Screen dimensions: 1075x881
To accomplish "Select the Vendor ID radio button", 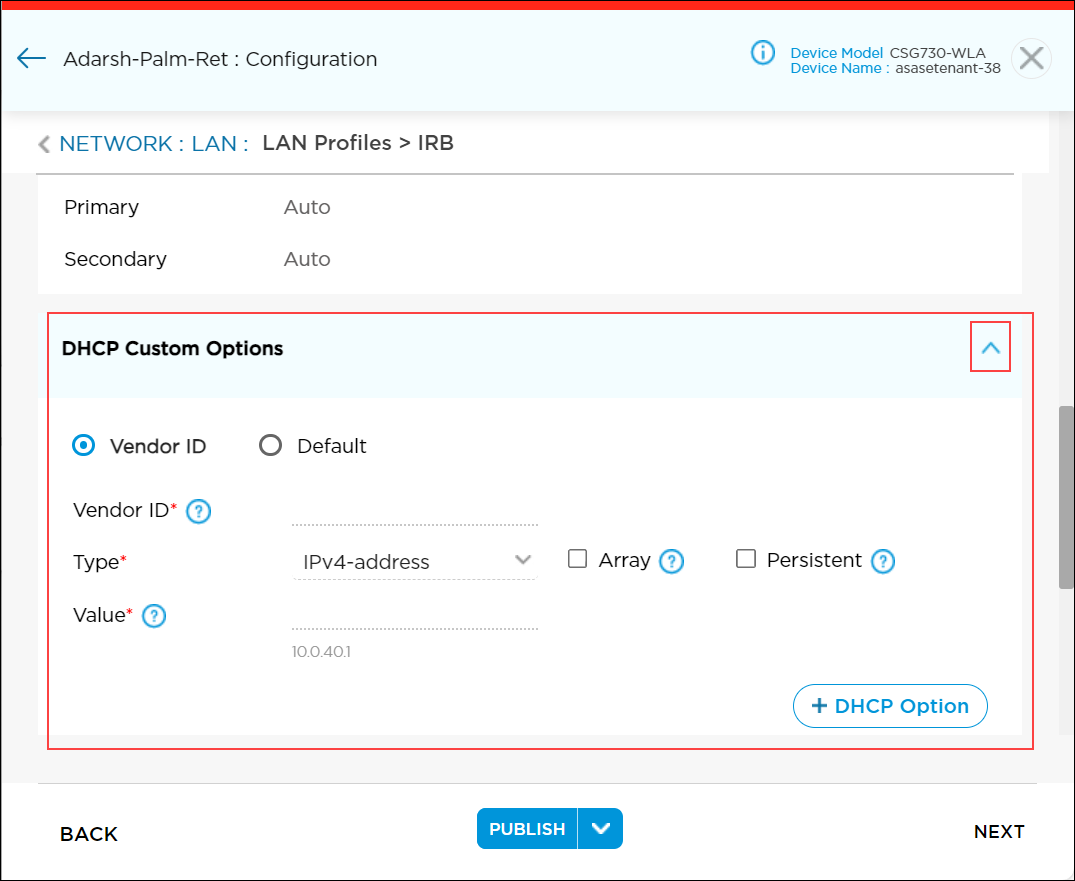I will coord(83,445).
